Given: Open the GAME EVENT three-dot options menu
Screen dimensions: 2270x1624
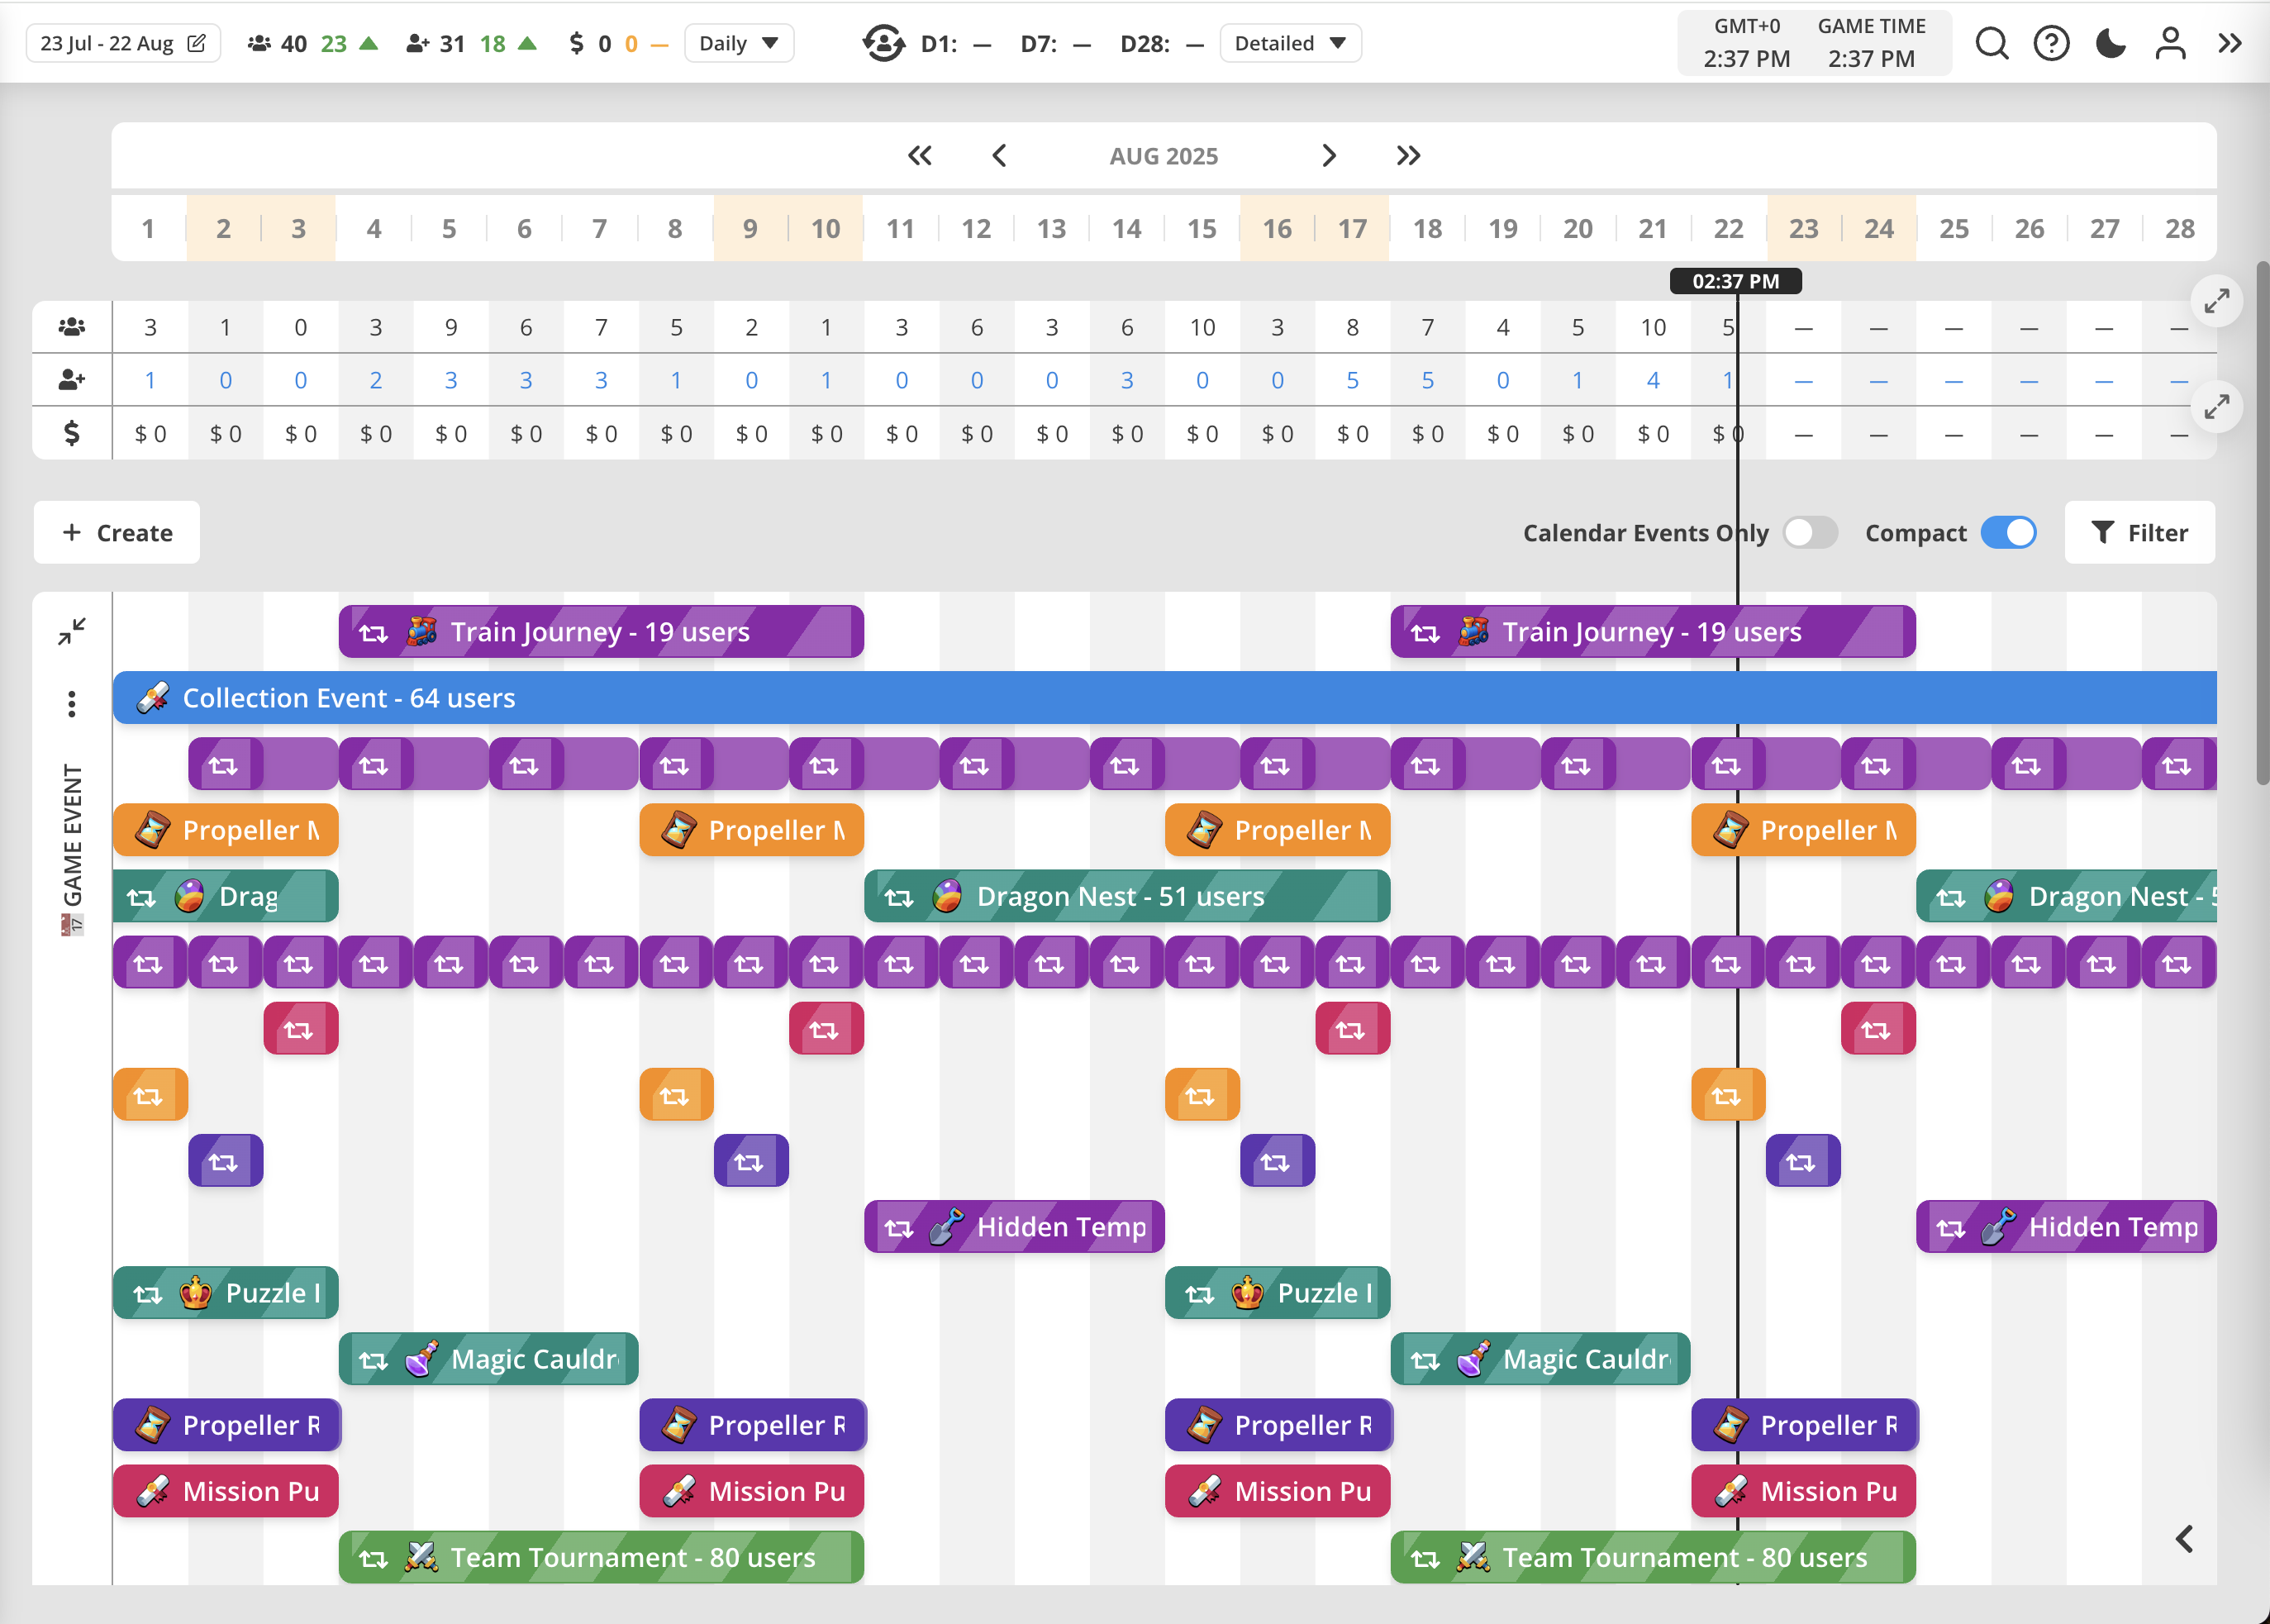Looking at the screenshot, I should [71, 704].
